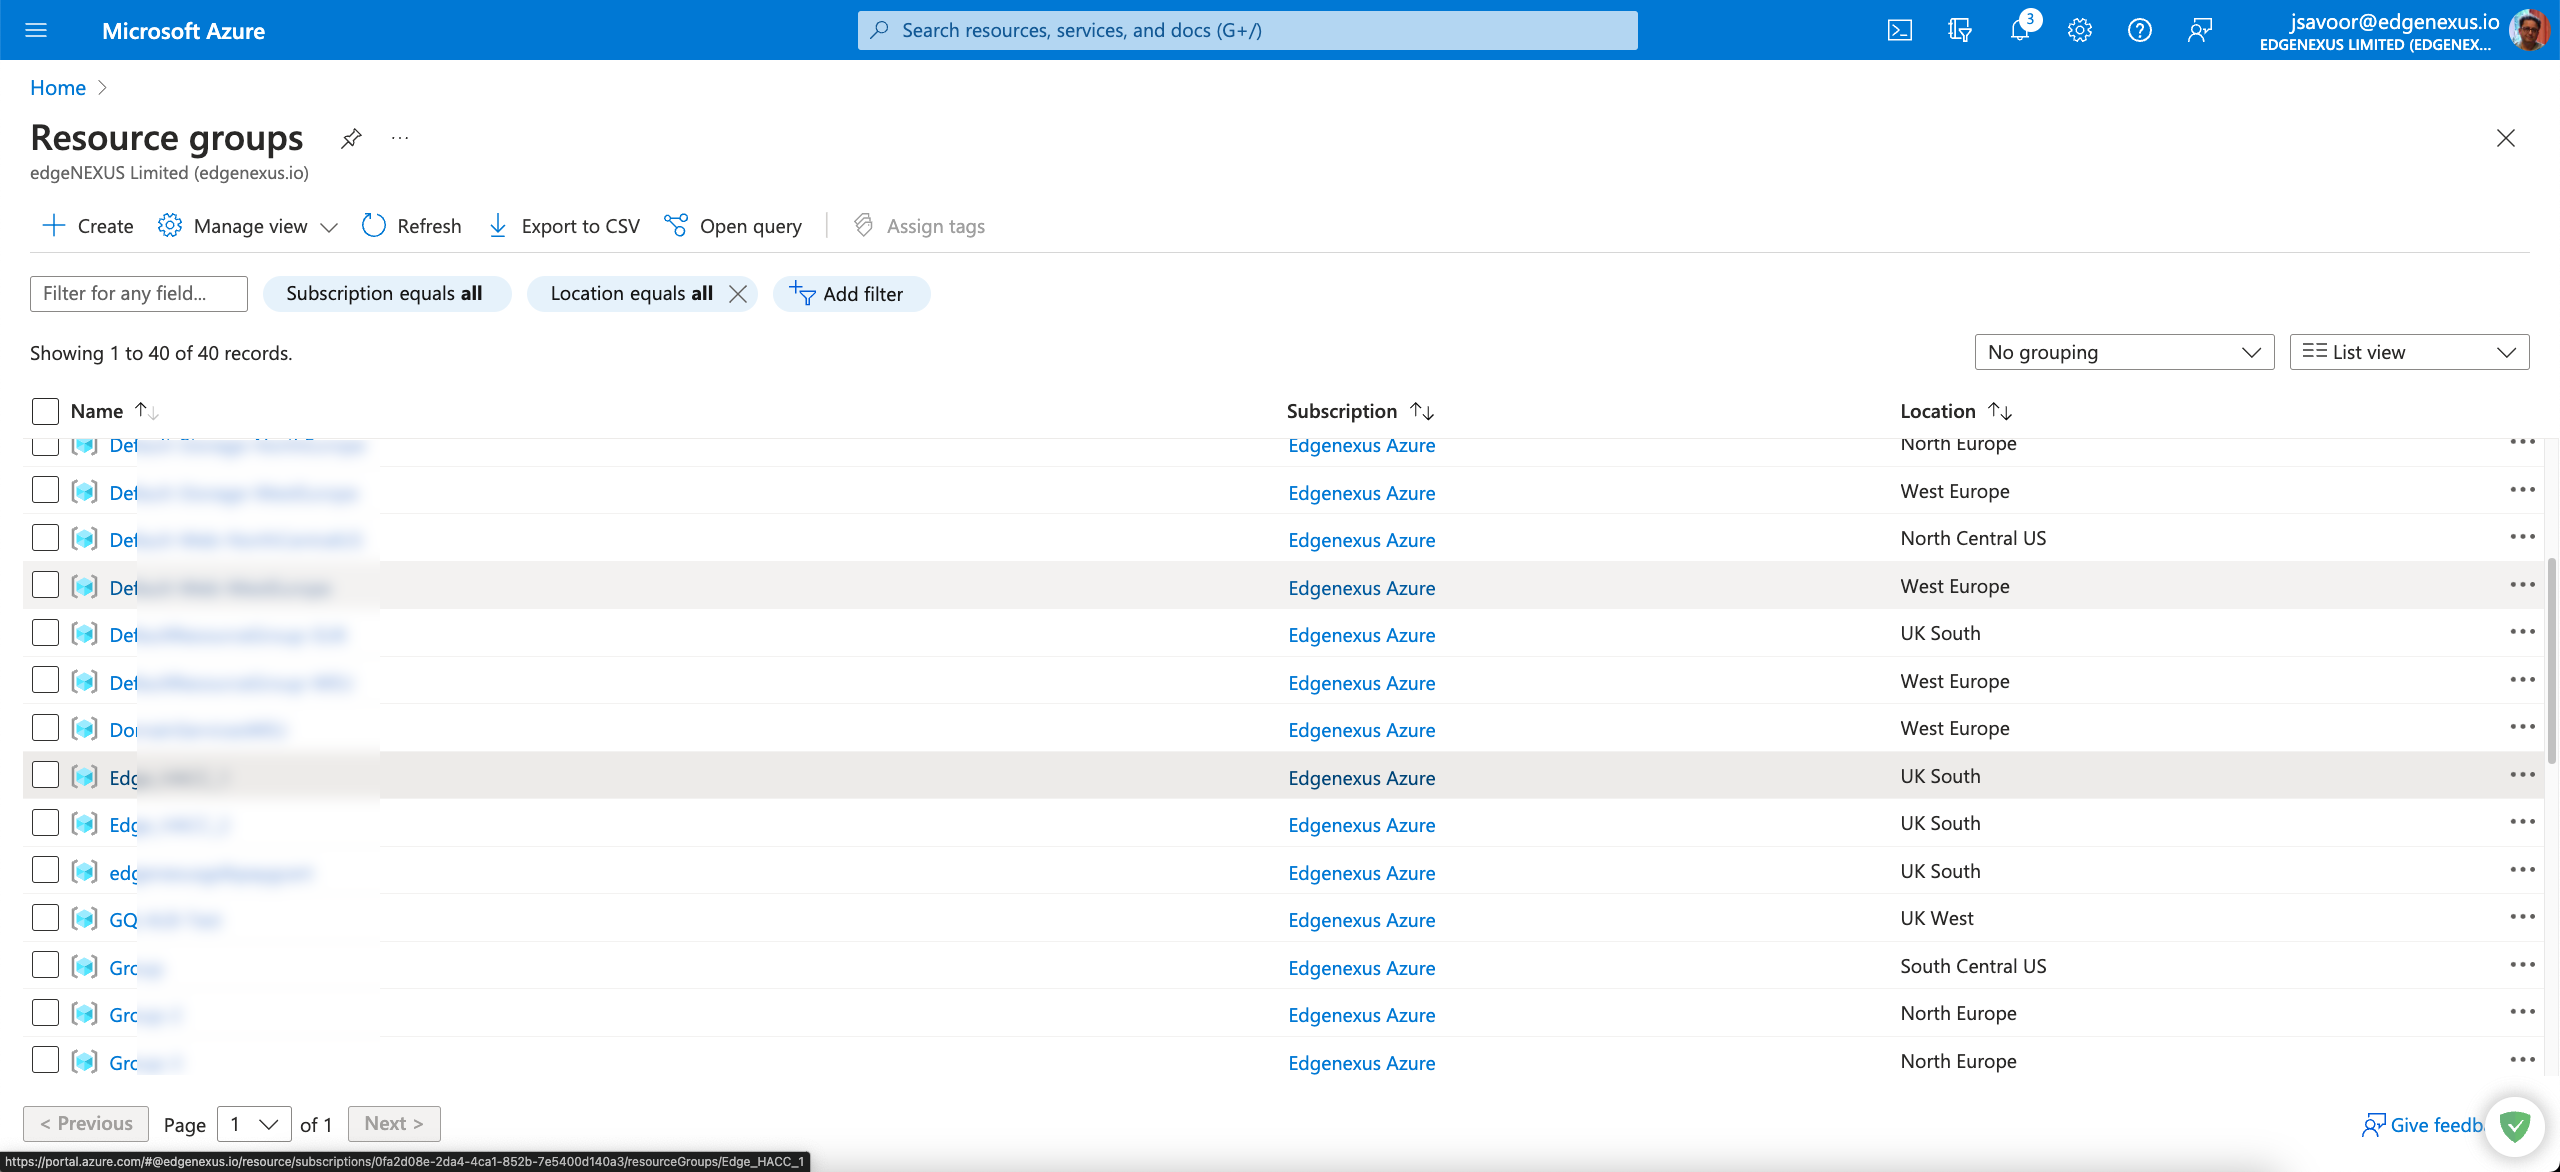Open the page number dropdown
Image resolution: width=2560 pixels, height=1172 pixels.
pyautogui.click(x=254, y=1124)
